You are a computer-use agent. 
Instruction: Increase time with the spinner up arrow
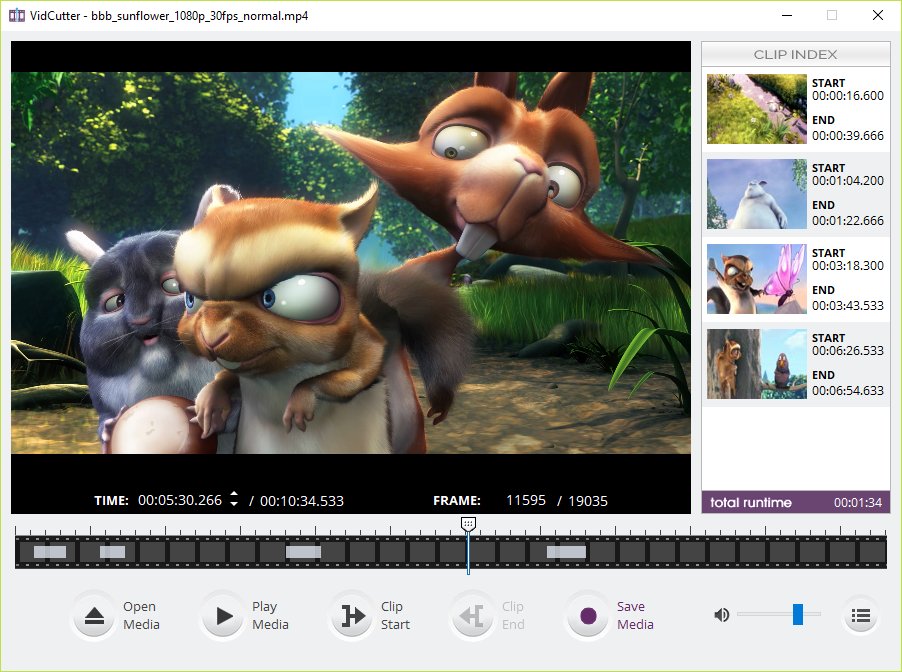(234, 494)
